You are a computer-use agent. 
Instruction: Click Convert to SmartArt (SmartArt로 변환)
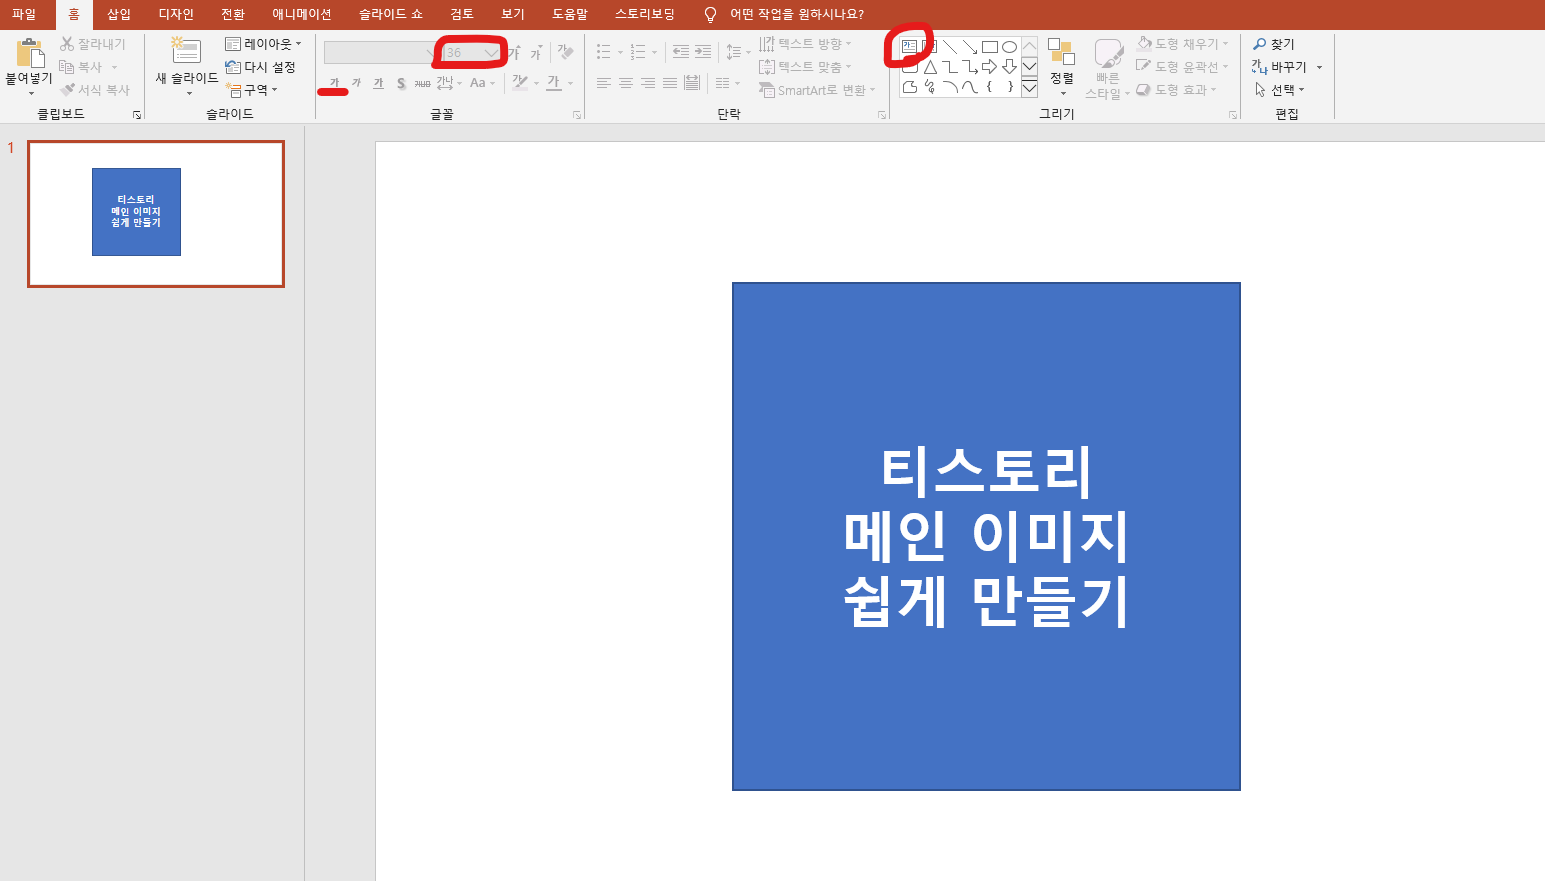[x=817, y=90]
